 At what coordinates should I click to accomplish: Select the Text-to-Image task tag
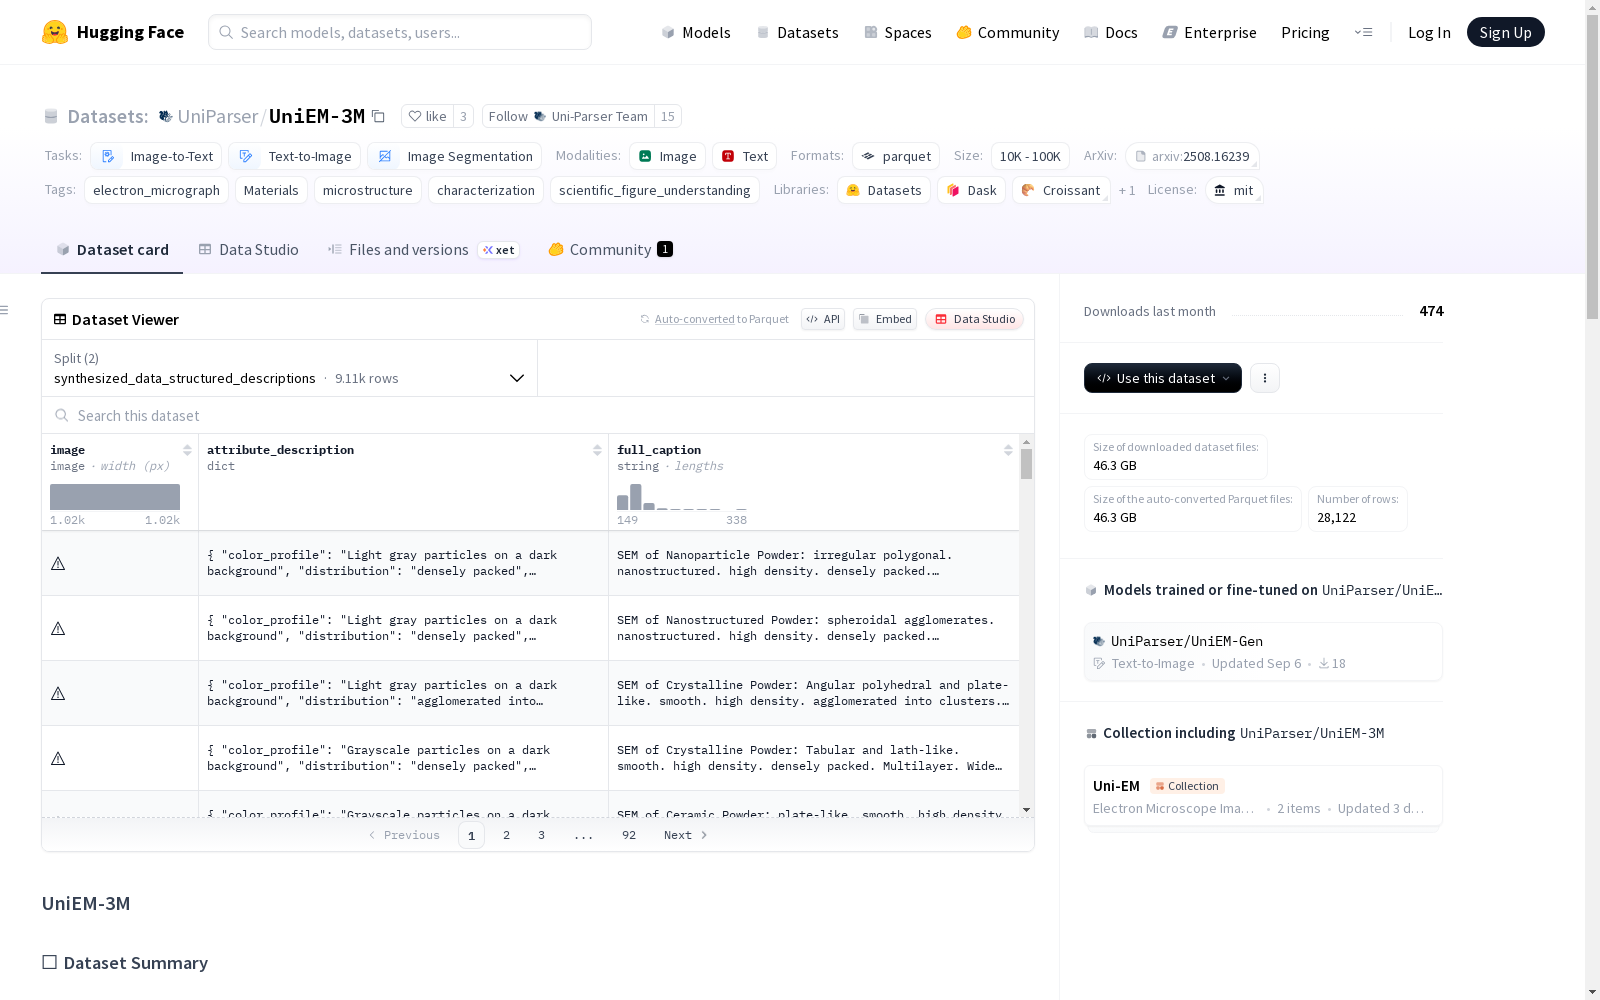pos(294,156)
